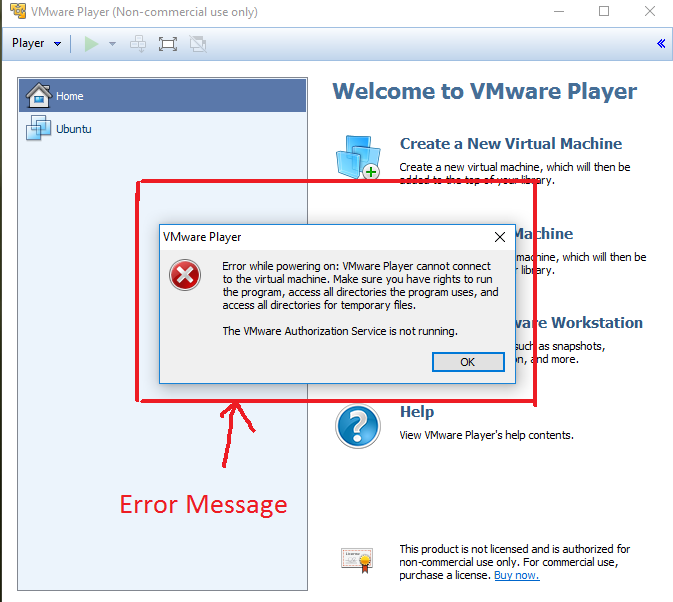The width and height of the screenshot is (673, 602).
Task: Click the blue Help question mark icon
Action: [x=358, y=427]
